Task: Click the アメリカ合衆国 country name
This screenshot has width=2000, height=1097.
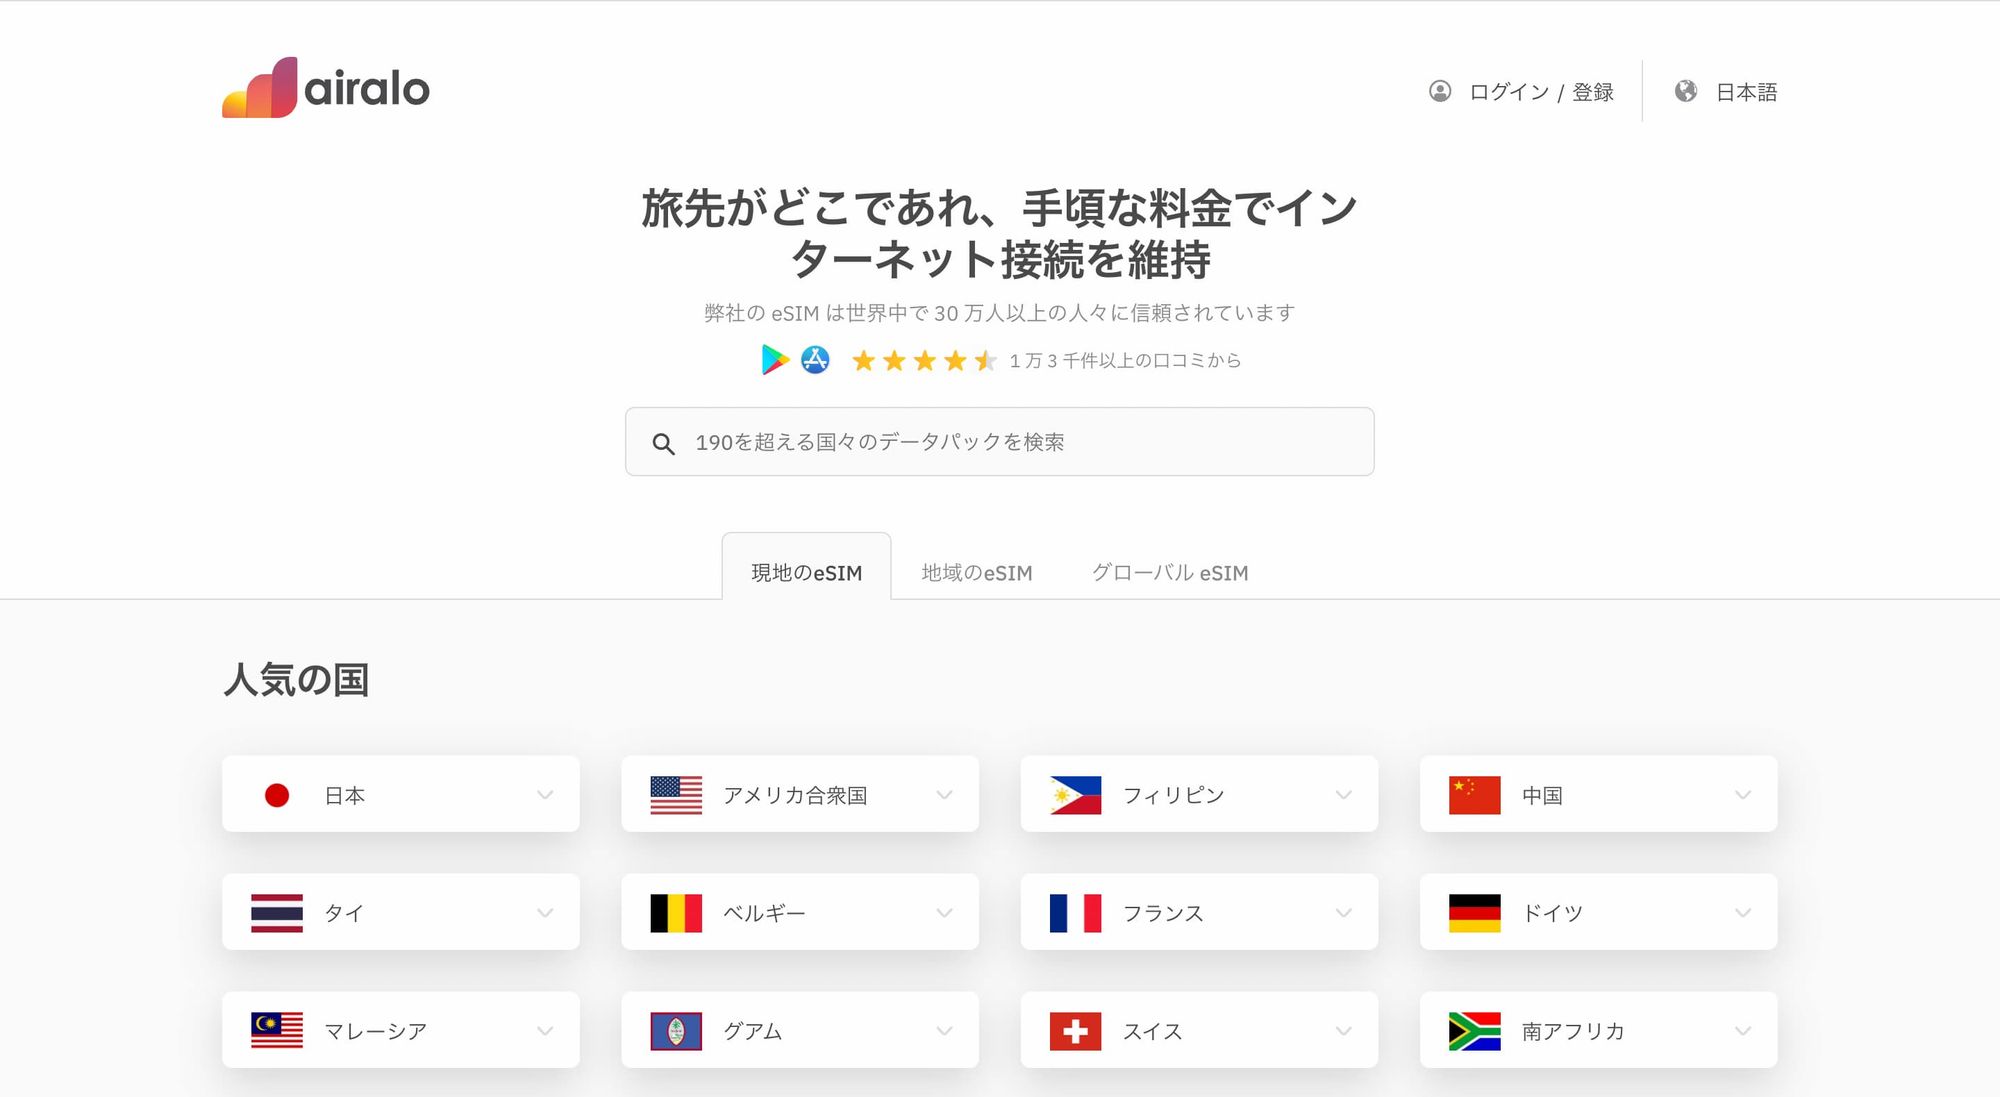Action: point(795,796)
